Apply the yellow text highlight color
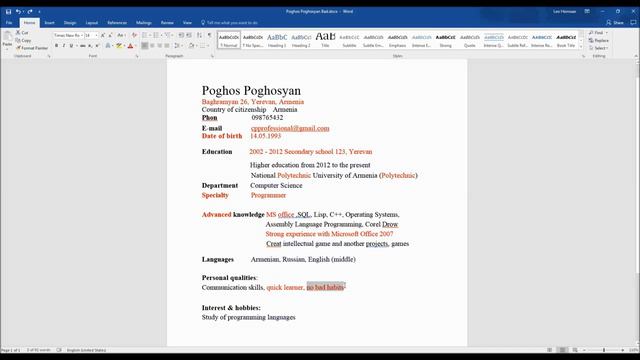The width and height of the screenshot is (640, 360). pos(119,46)
